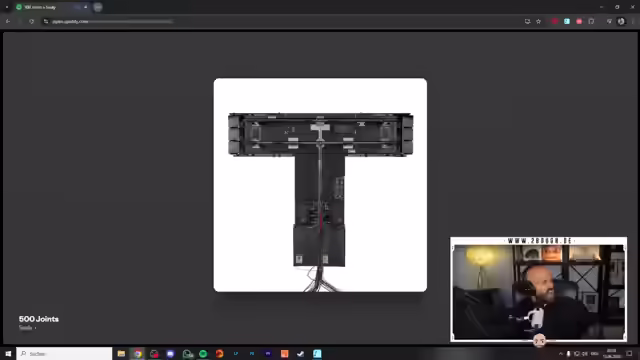Screen dimensions: 640x360
Task: Open File Explorer from taskbar
Action: [x=121, y=353]
